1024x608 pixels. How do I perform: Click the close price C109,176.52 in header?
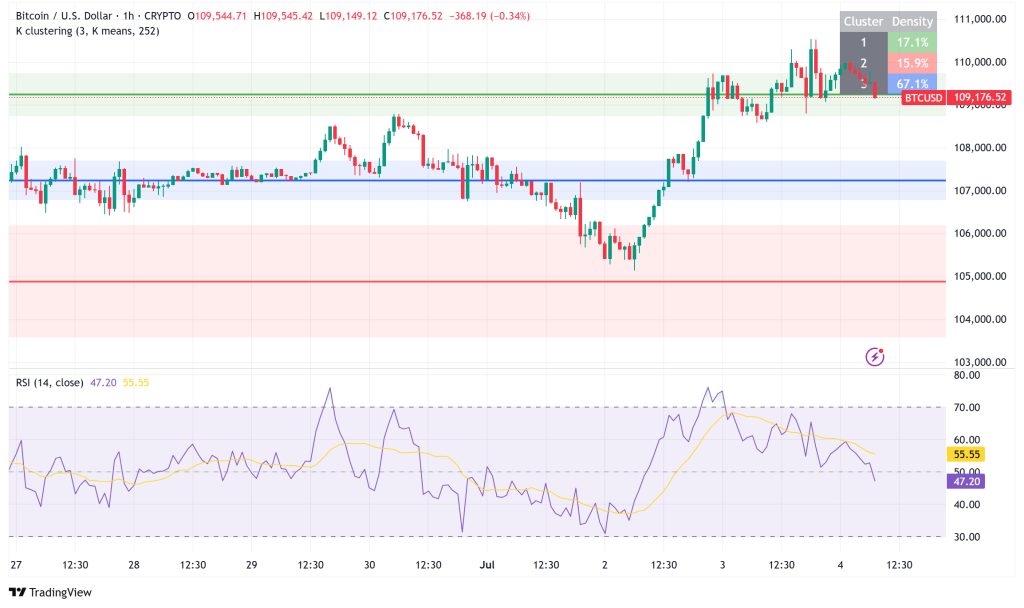click(x=413, y=16)
